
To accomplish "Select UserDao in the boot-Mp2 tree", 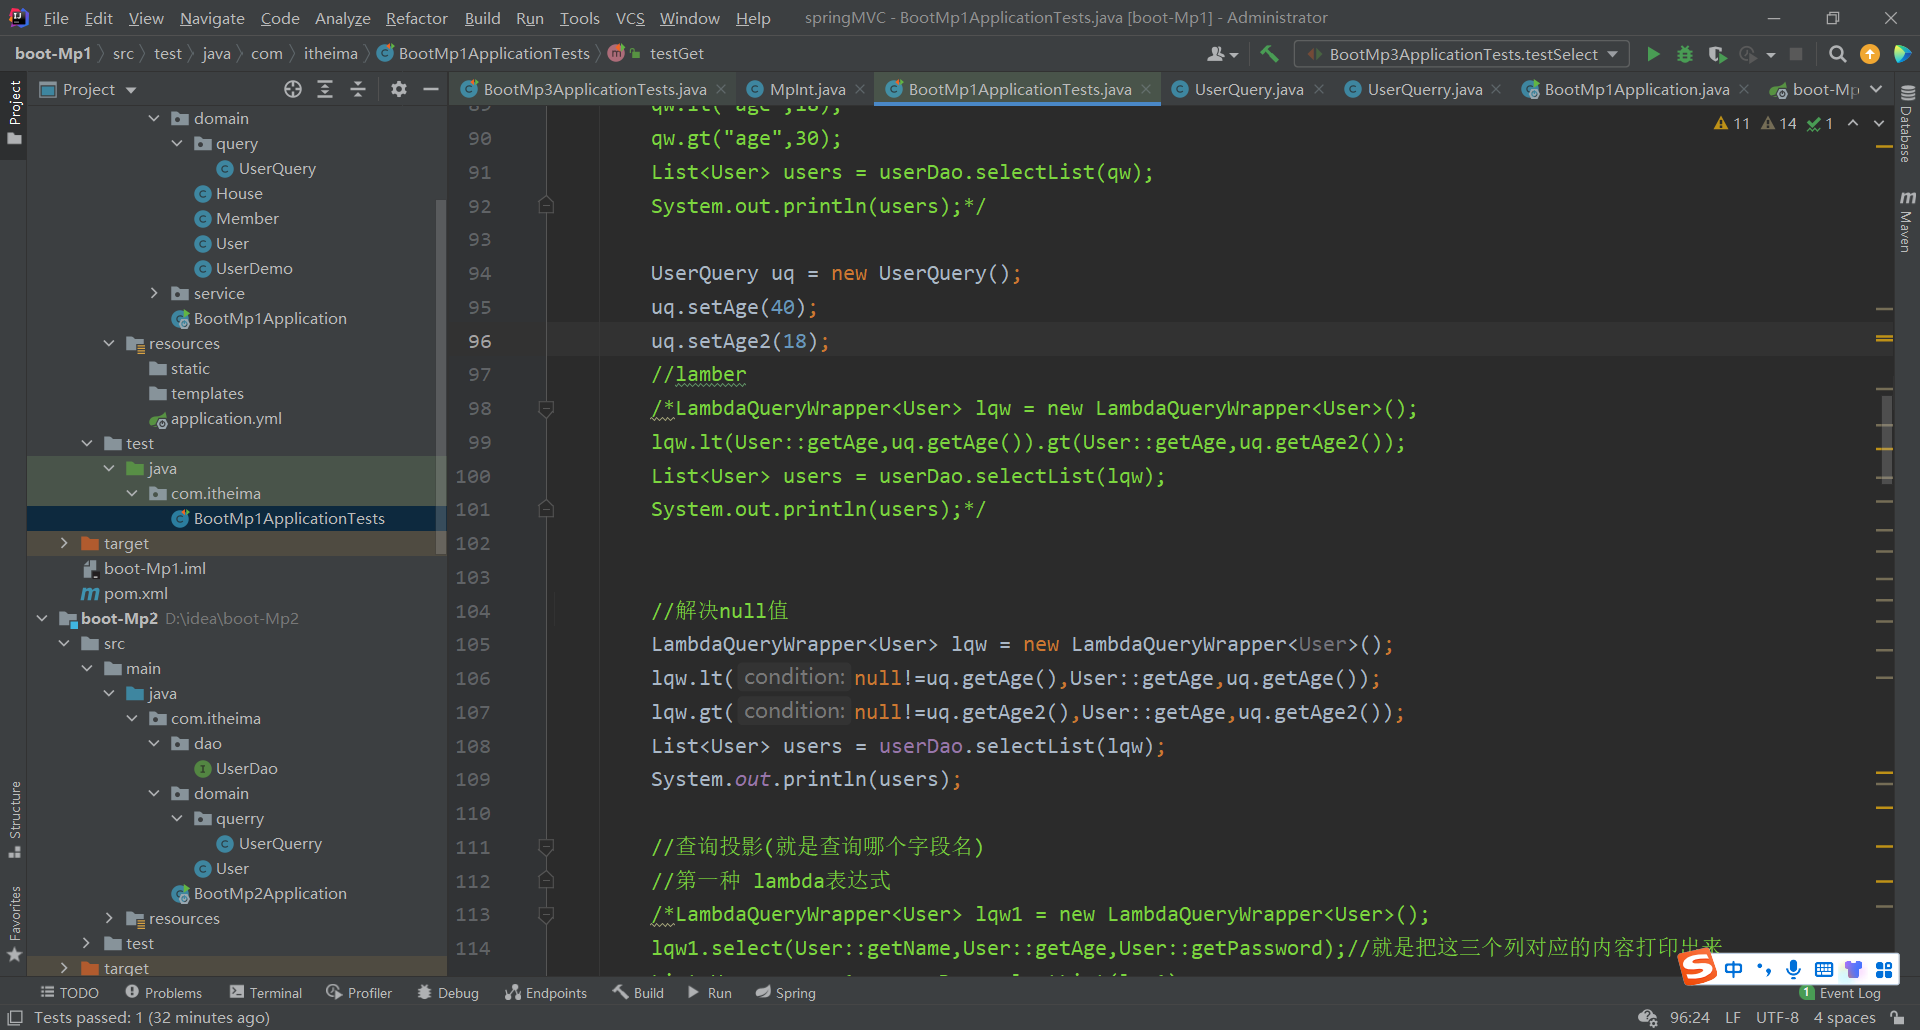I will click(x=246, y=768).
